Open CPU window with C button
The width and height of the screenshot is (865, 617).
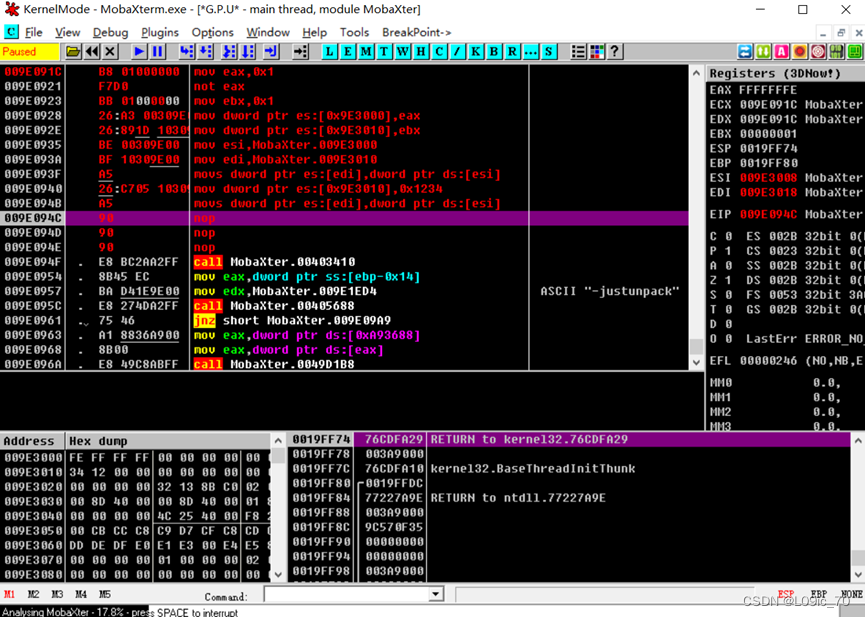coord(439,52)
